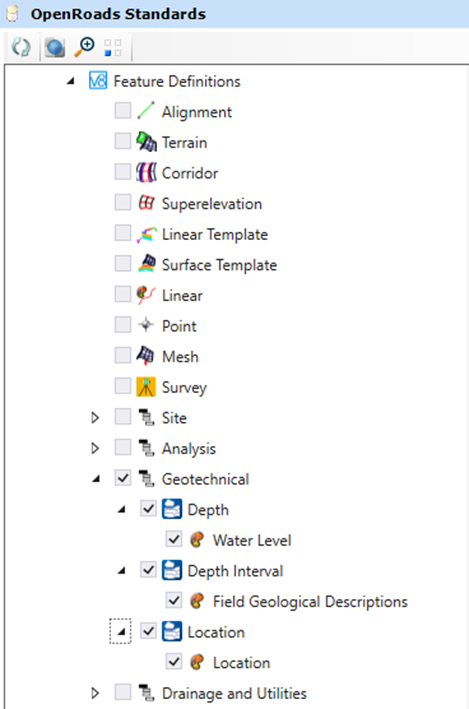The image size is (469, 709).
Task: Select the Linear Template item
Action: [x=215, y=234]
